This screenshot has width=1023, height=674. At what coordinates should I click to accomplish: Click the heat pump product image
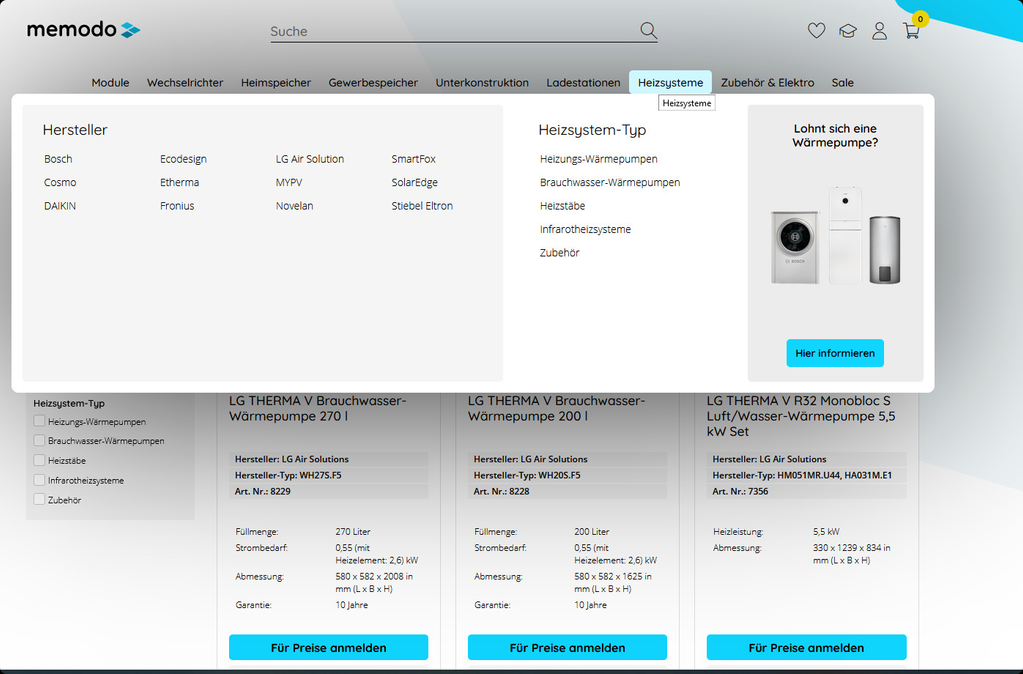[834, 236]
